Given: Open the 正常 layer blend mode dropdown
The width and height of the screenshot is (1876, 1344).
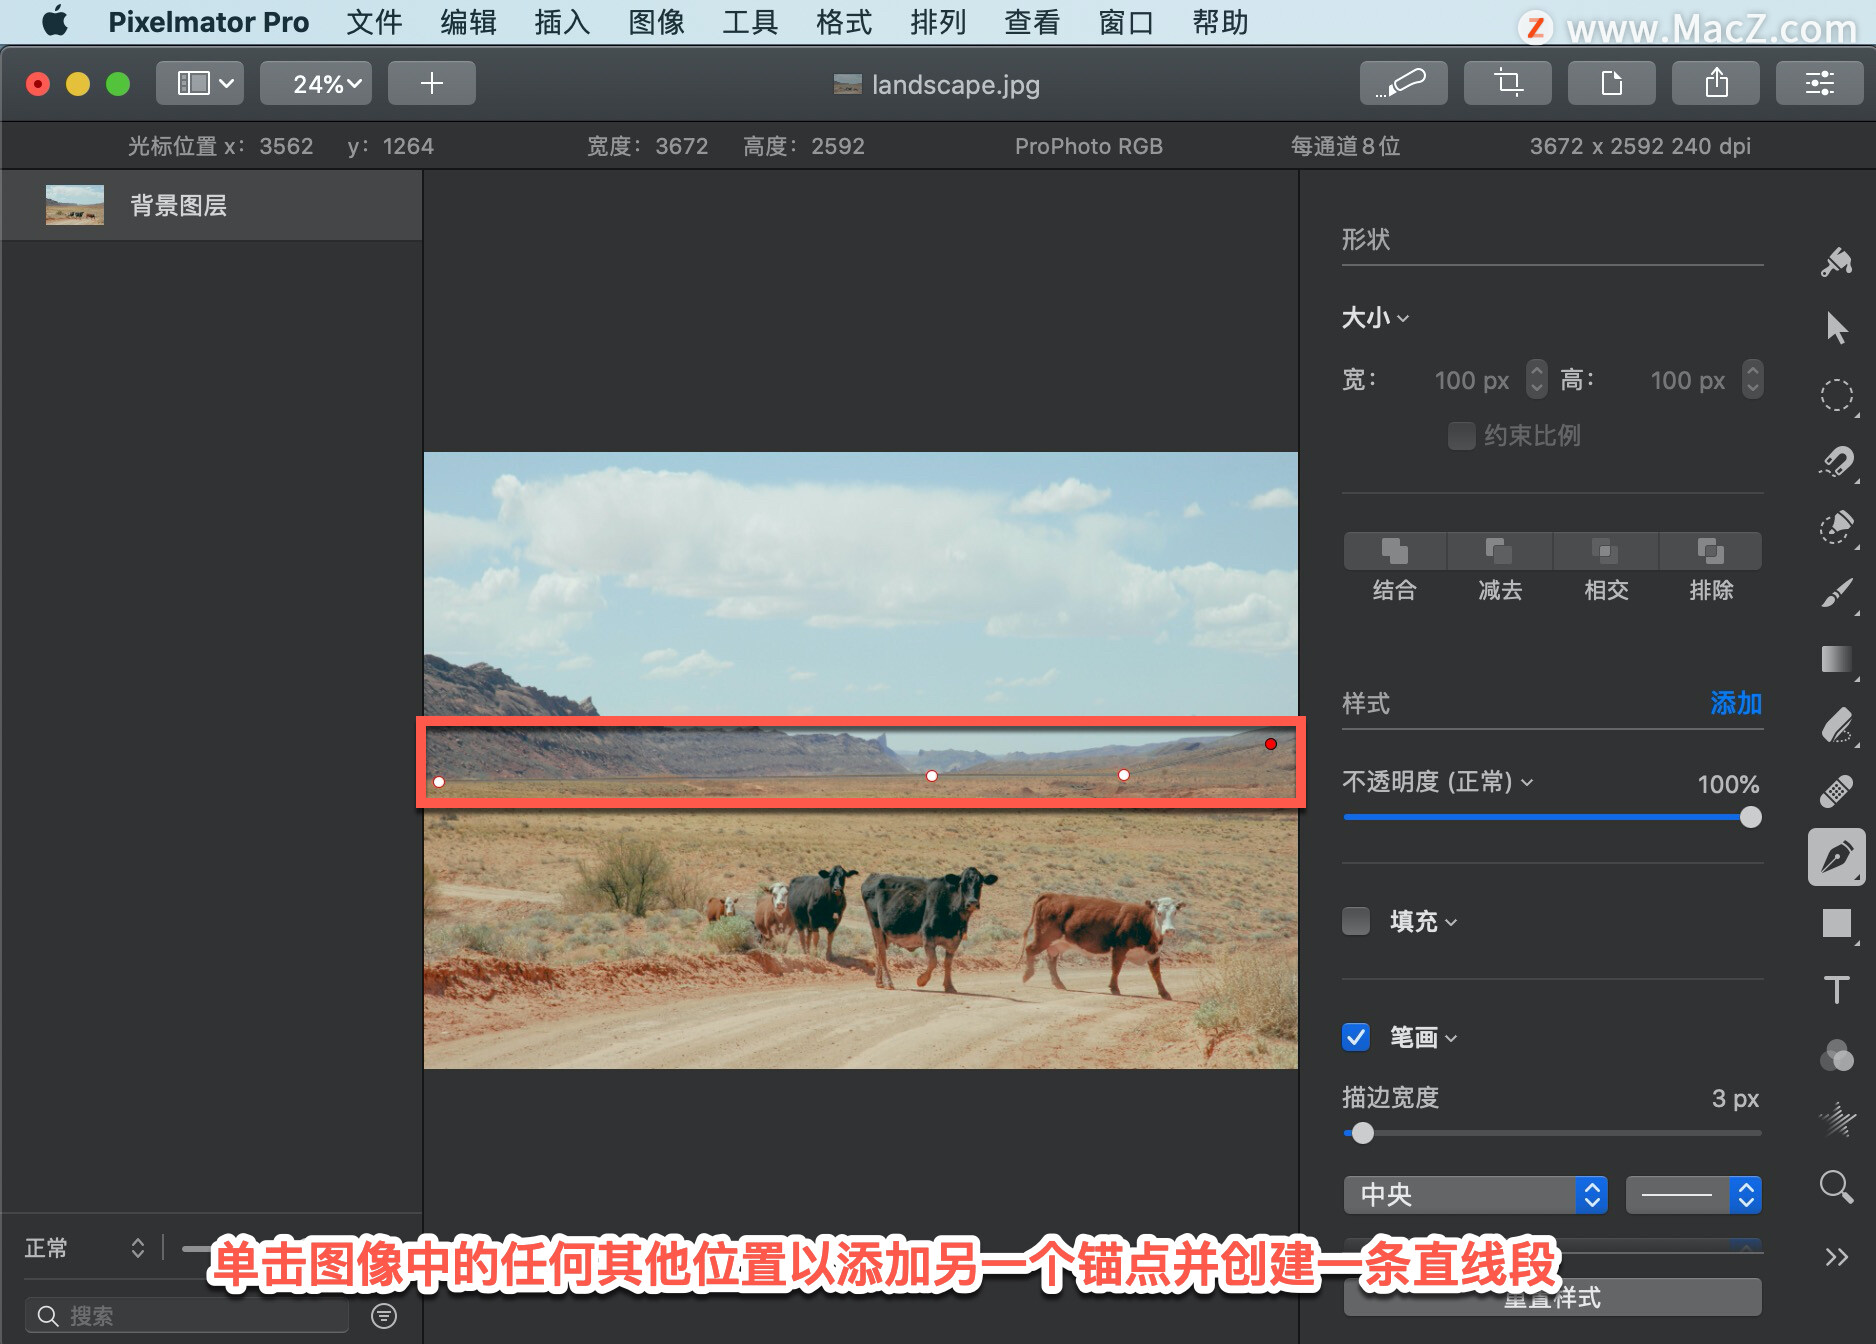Looking at the screenshot, I should [x=86, y=1248].
